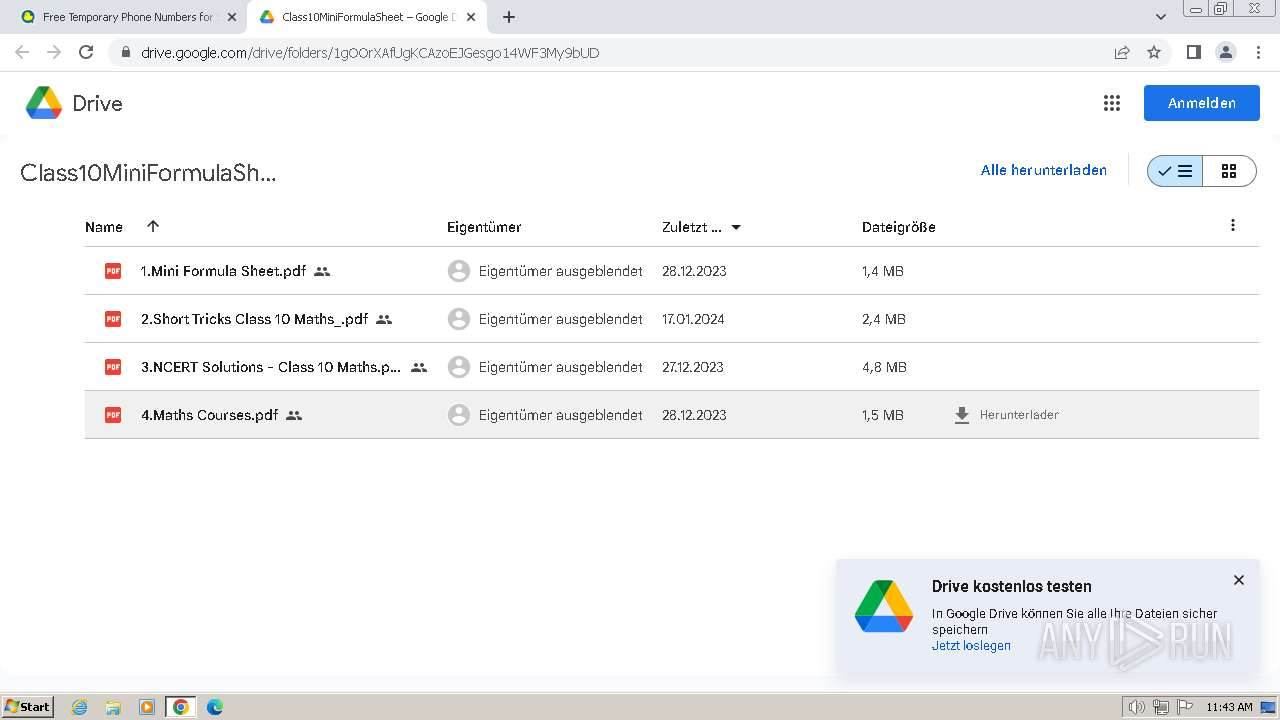
Task: Open the Zuletzt sort dropdown arrow
Action: [736, 227]
